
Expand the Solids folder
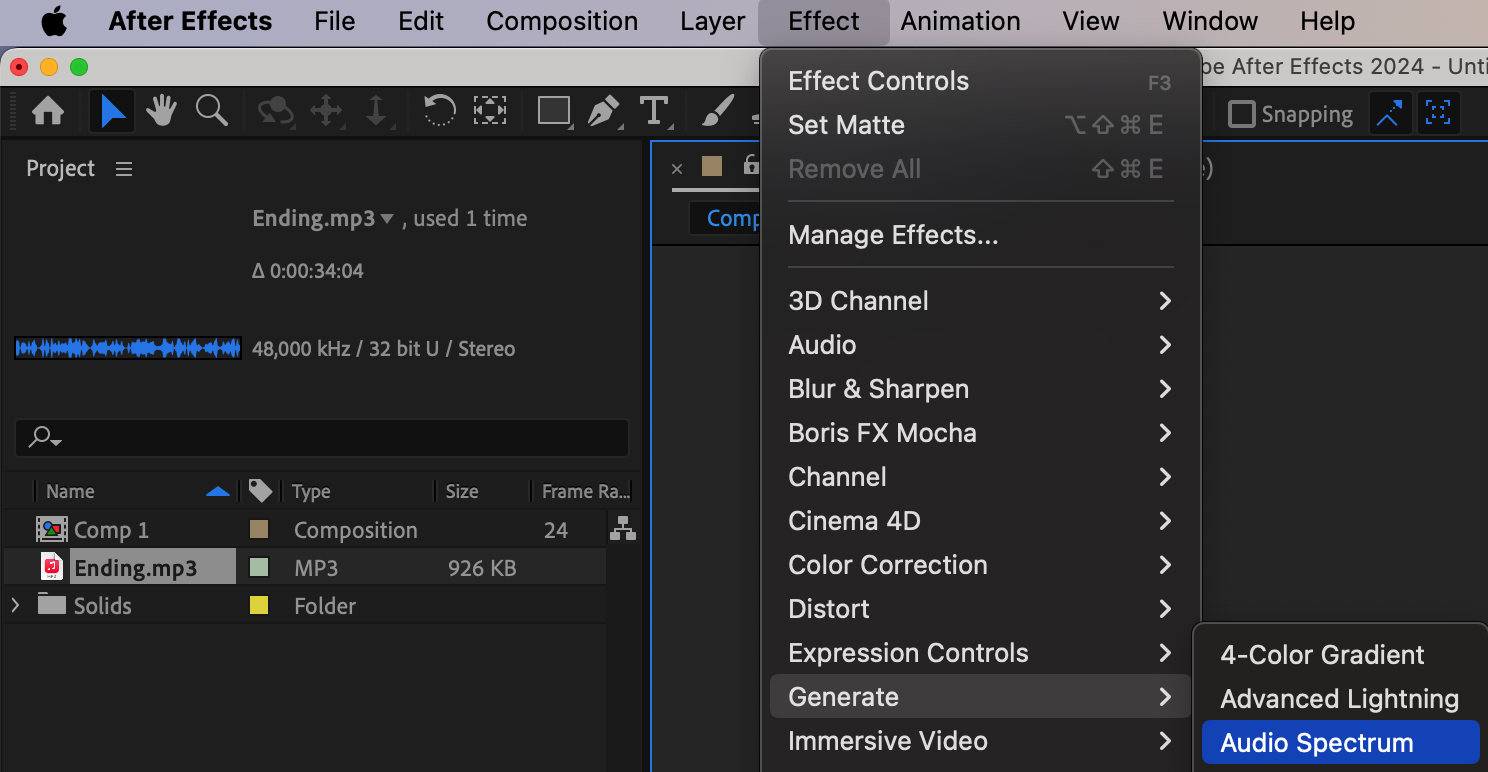pyautogui.click(x=15, y=605)
